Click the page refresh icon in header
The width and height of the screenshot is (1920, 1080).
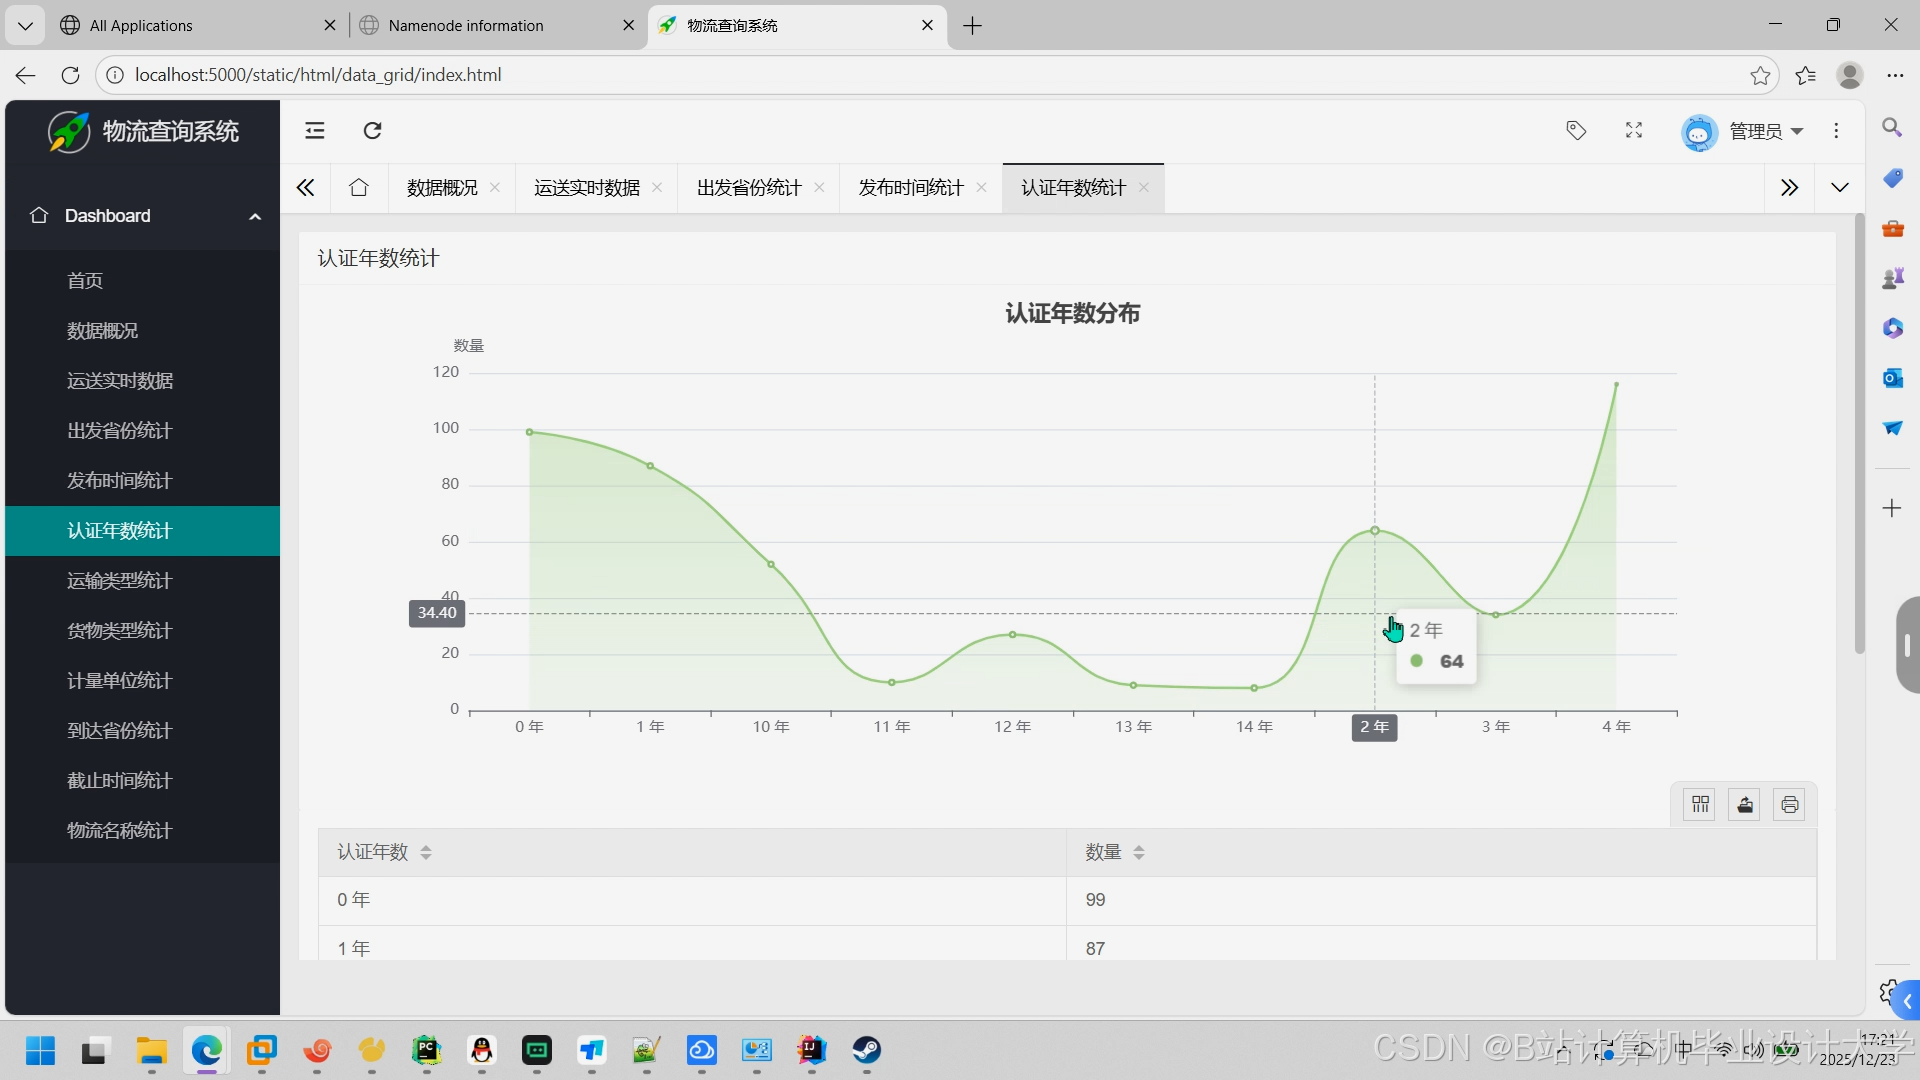coord(372,131)
